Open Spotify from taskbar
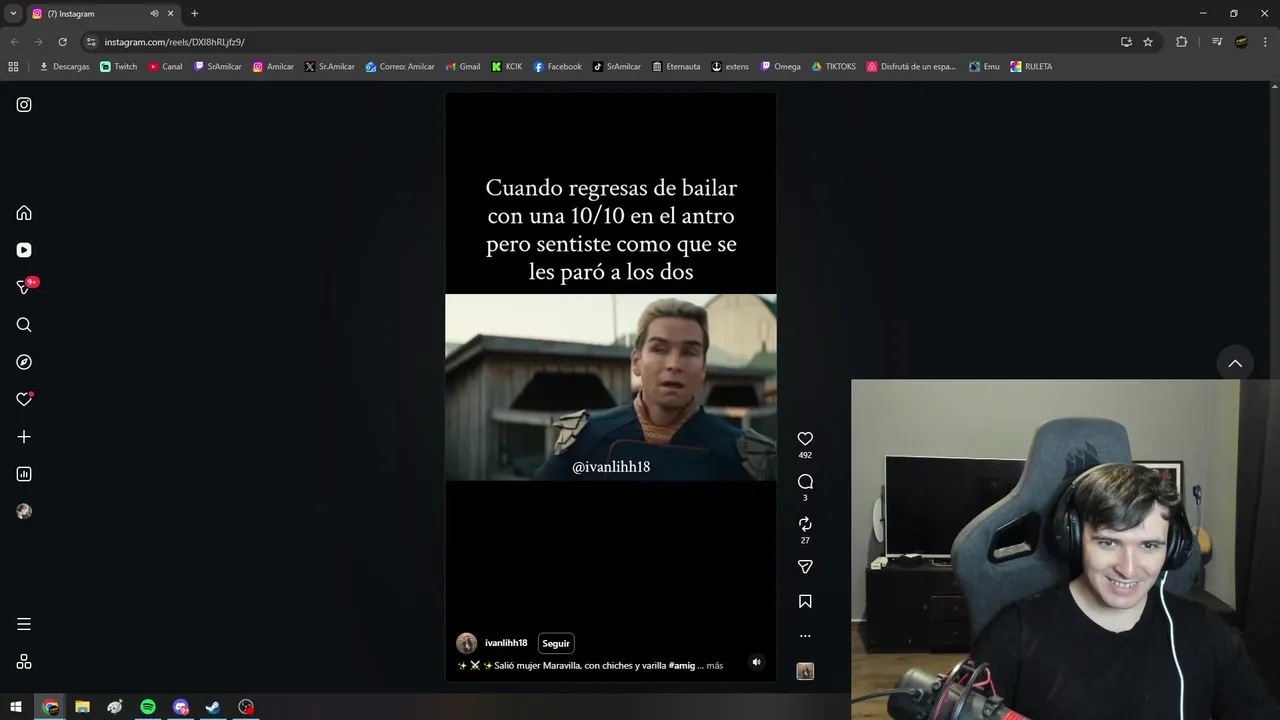 pos(148,707)
